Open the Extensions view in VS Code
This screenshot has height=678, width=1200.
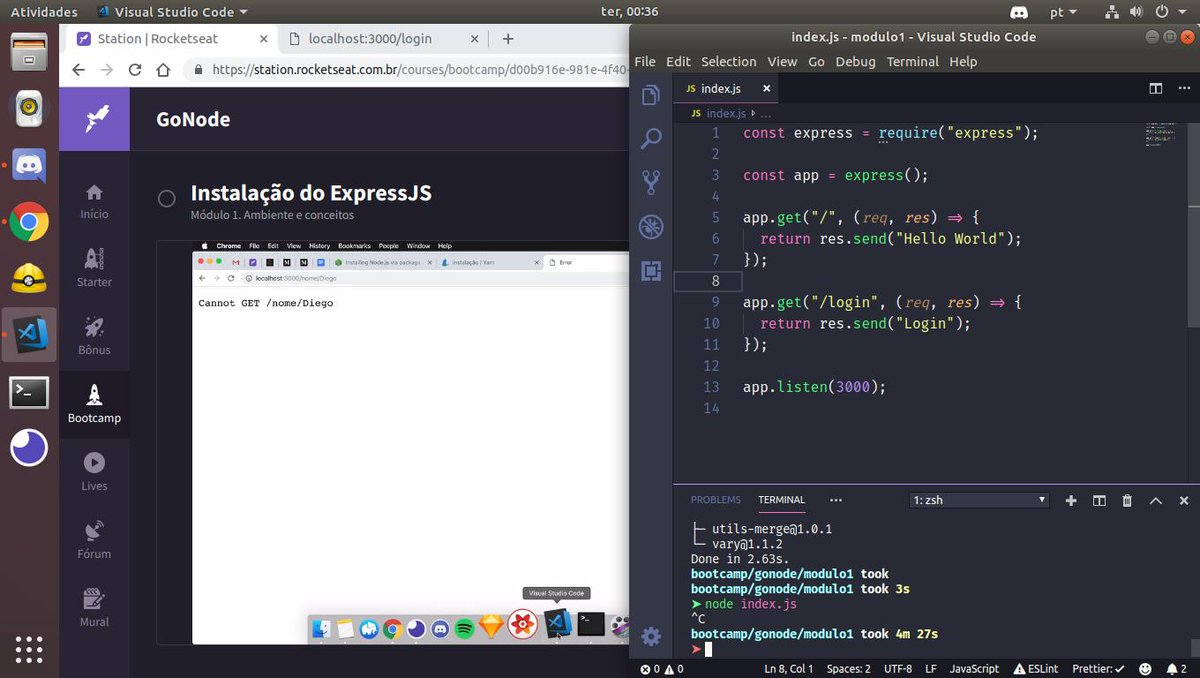651,270
